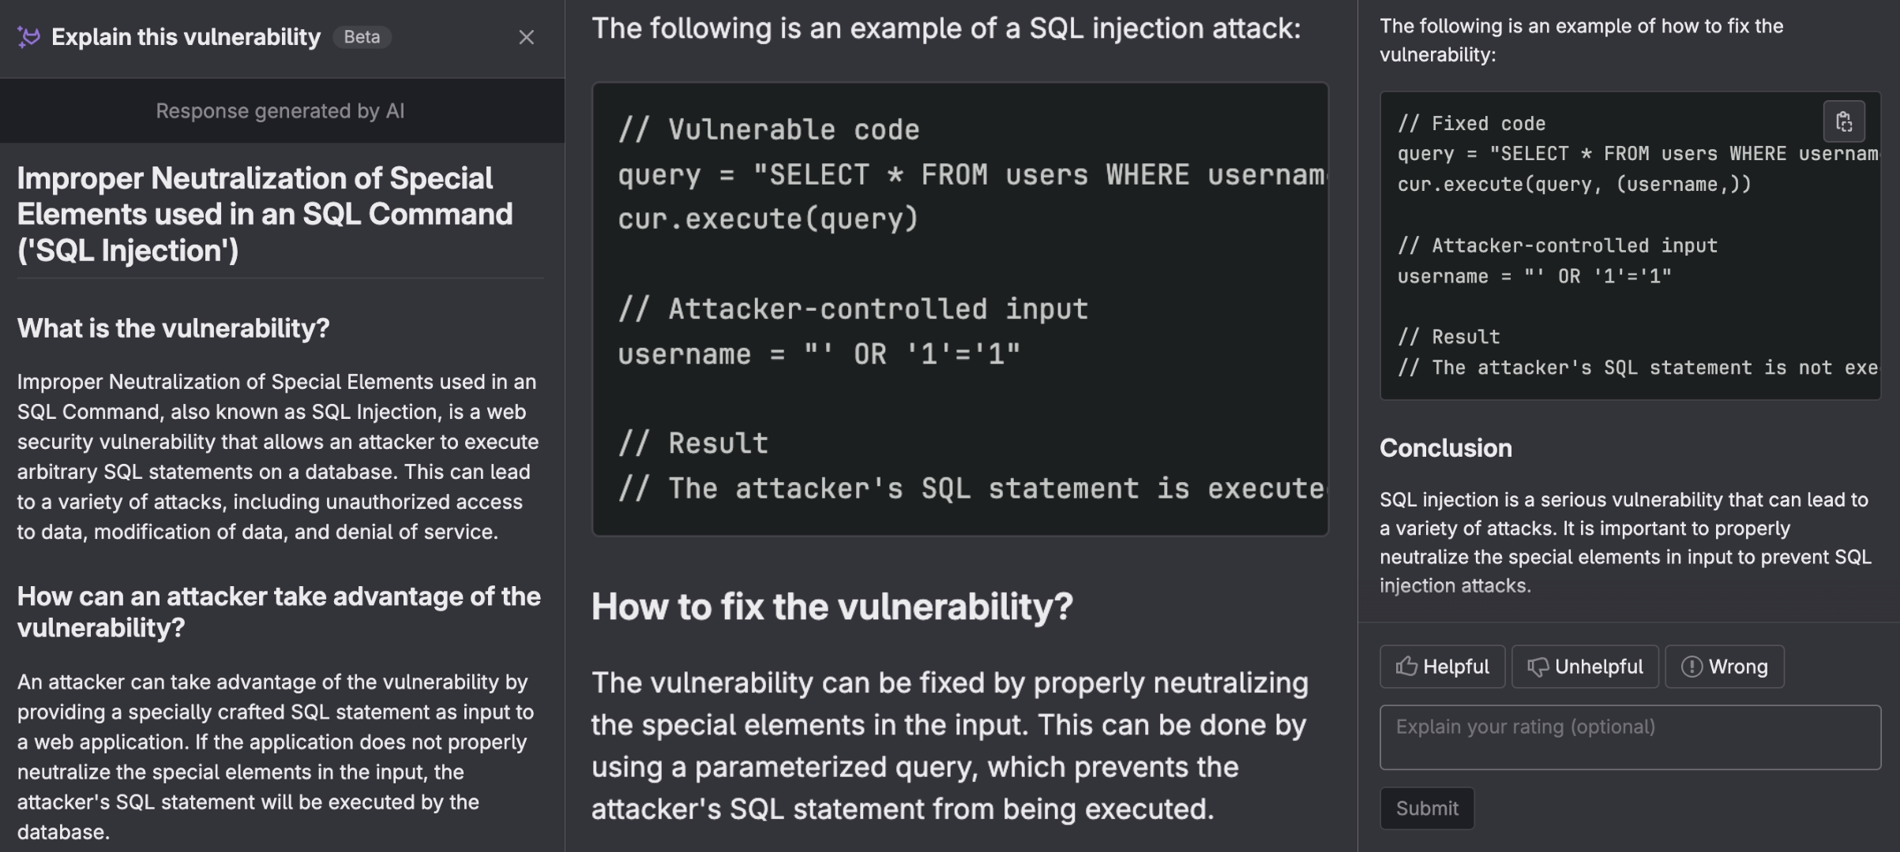Select the SQL Injection vulnerability title
The height and width of the screenshot is (852, 1900).
(x=265, y=214)
